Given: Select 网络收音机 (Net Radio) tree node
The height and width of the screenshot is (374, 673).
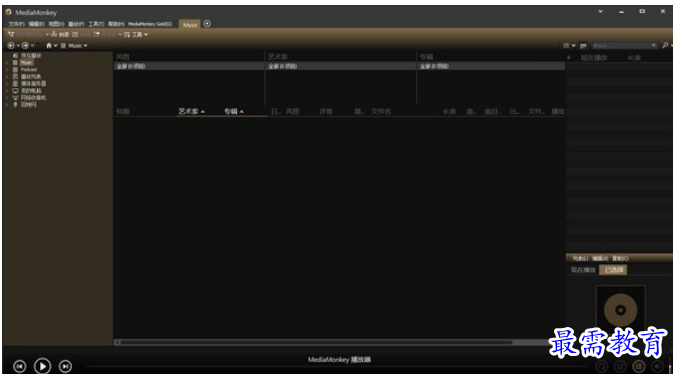Looking at the screenshot, I should [33, 97].
